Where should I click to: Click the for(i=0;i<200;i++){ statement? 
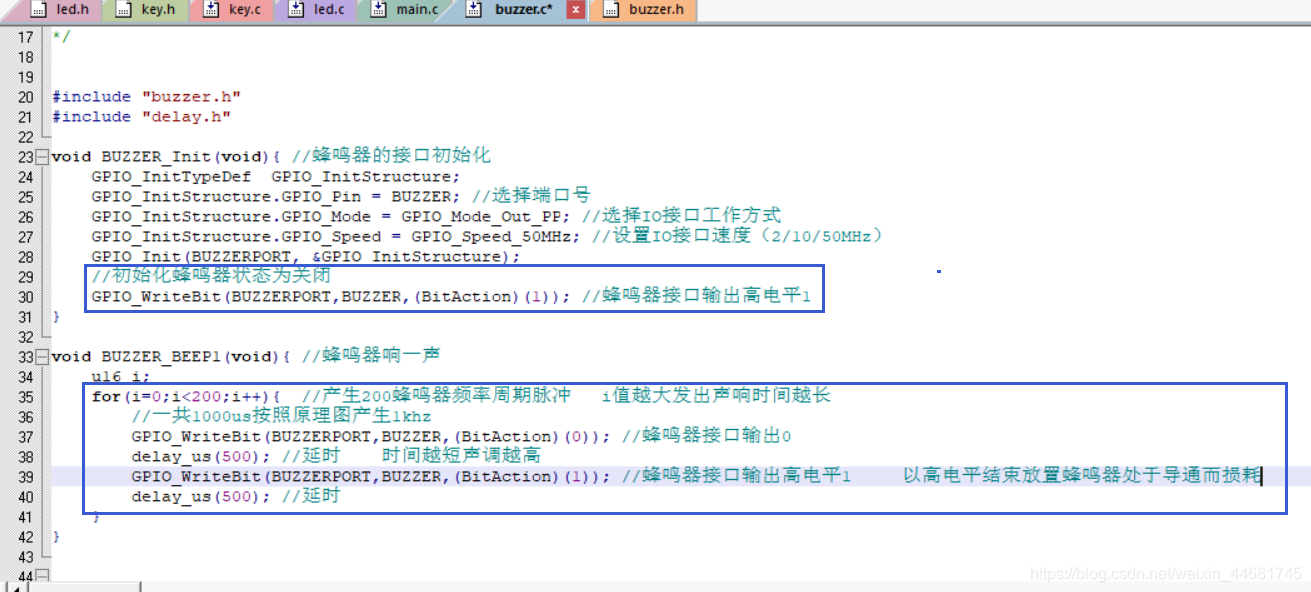[x=186, y=397]
